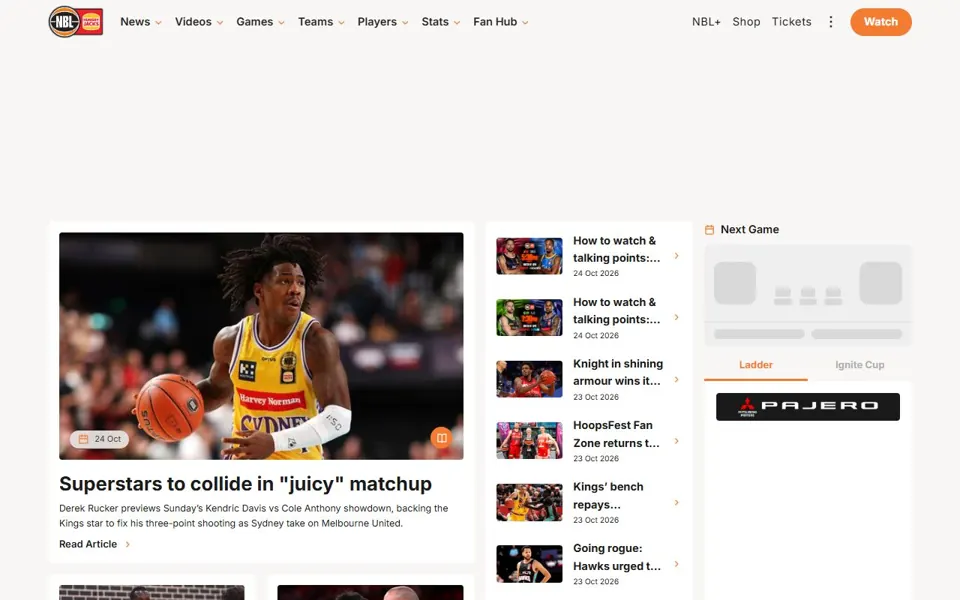Viewport: 960px width, 600px height.
Task: Click arrow next to Read Article
Action: 127,544
